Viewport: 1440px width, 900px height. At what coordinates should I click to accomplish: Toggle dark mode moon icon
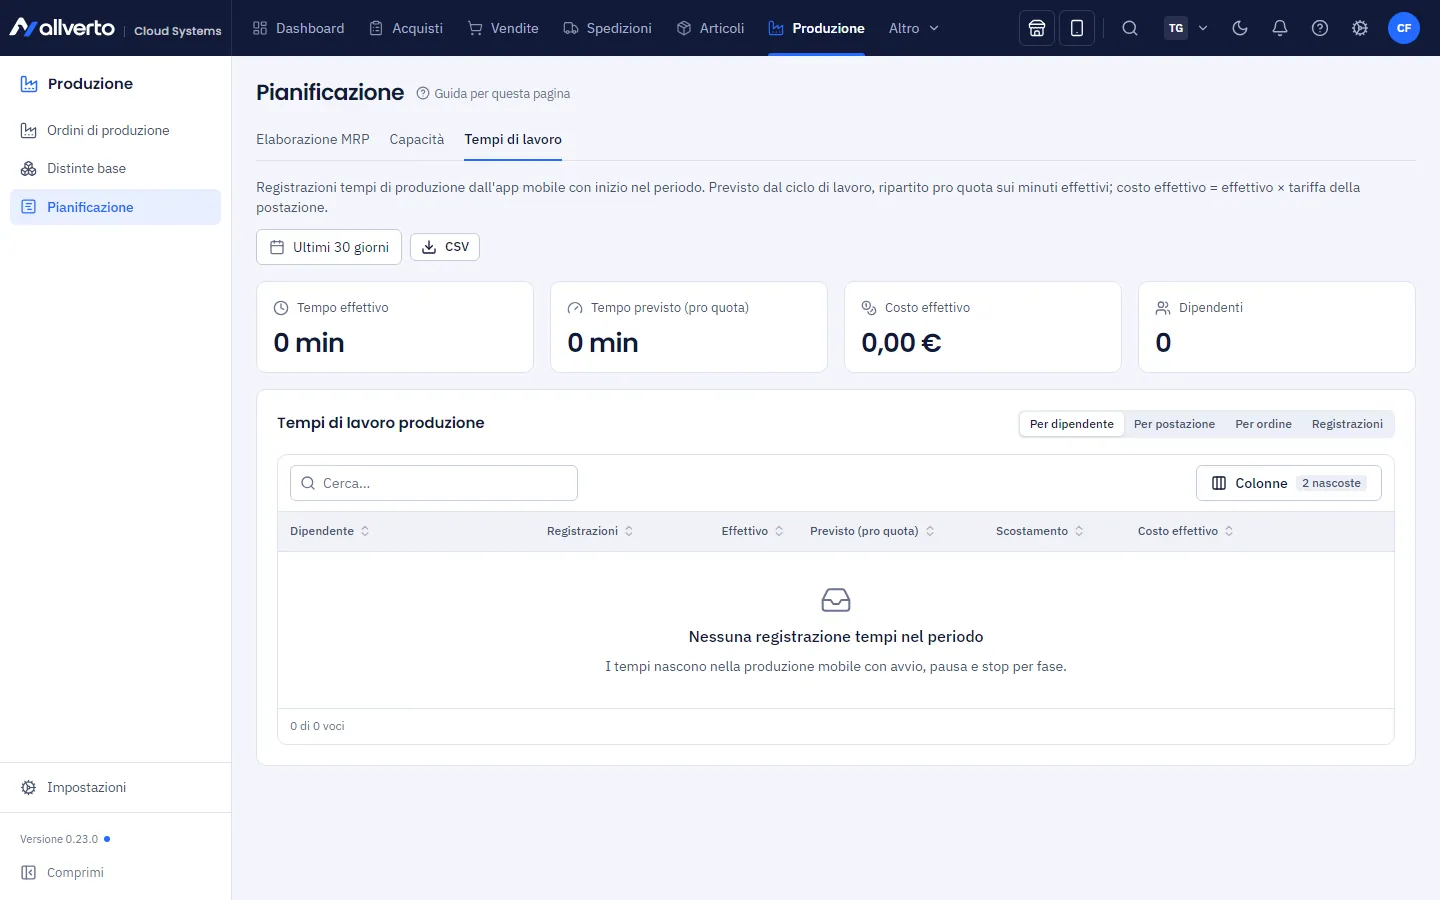click(x=1240, y=28)
